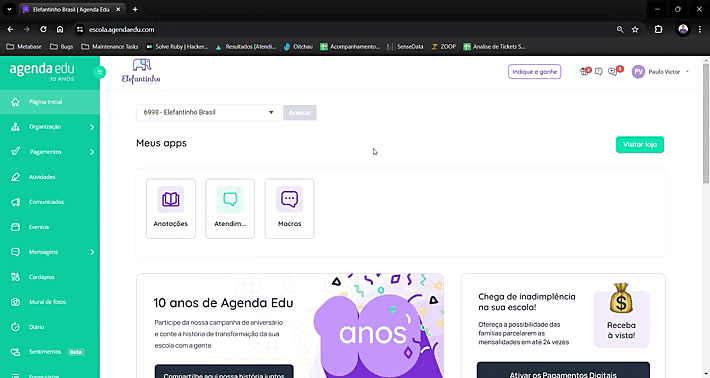Click Ativar os Pagamentos Digitais button
The width and height of the screenshot is (710, 378).
pos(563,371)
